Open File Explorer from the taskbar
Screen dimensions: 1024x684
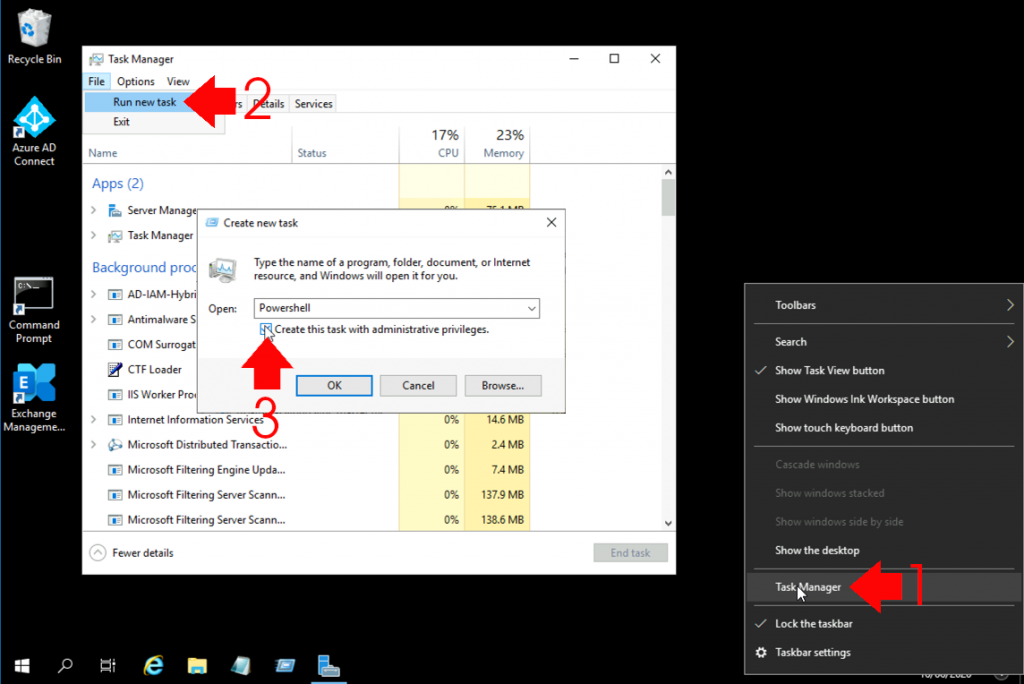pos(197,665)
